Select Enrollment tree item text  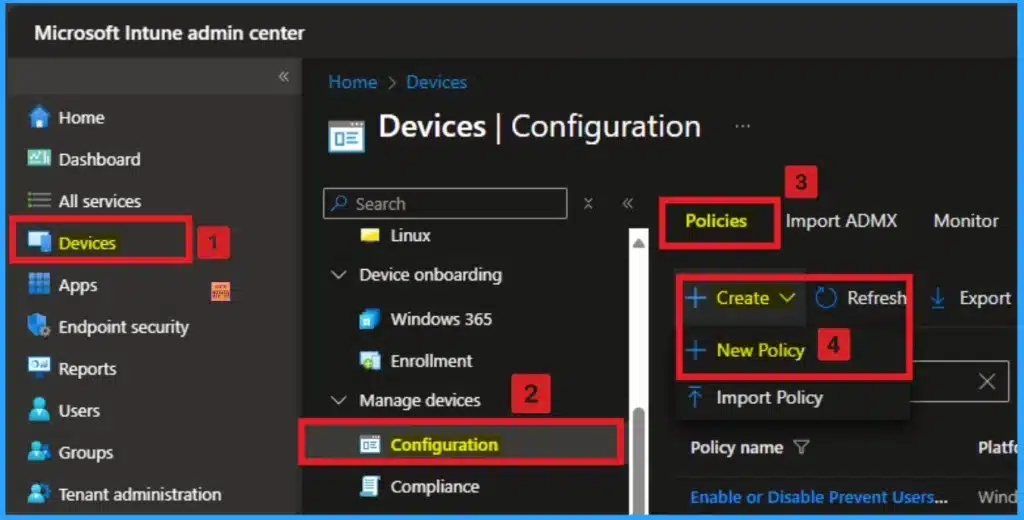431,361
